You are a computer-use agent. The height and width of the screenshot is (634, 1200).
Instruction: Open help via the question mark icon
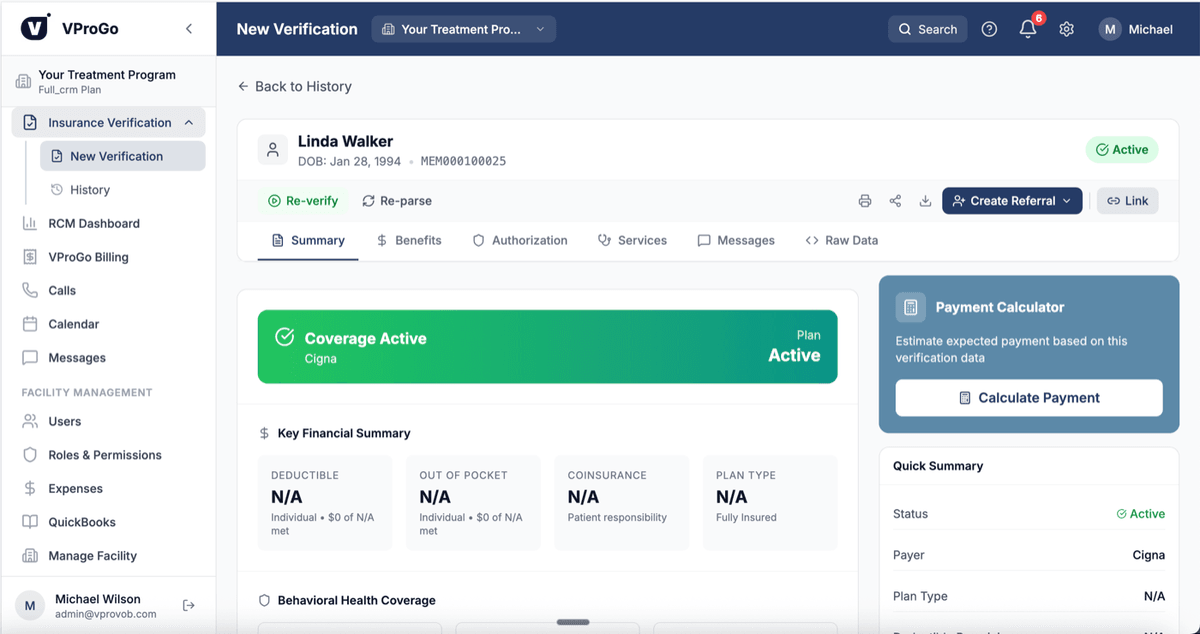[989, 29]
